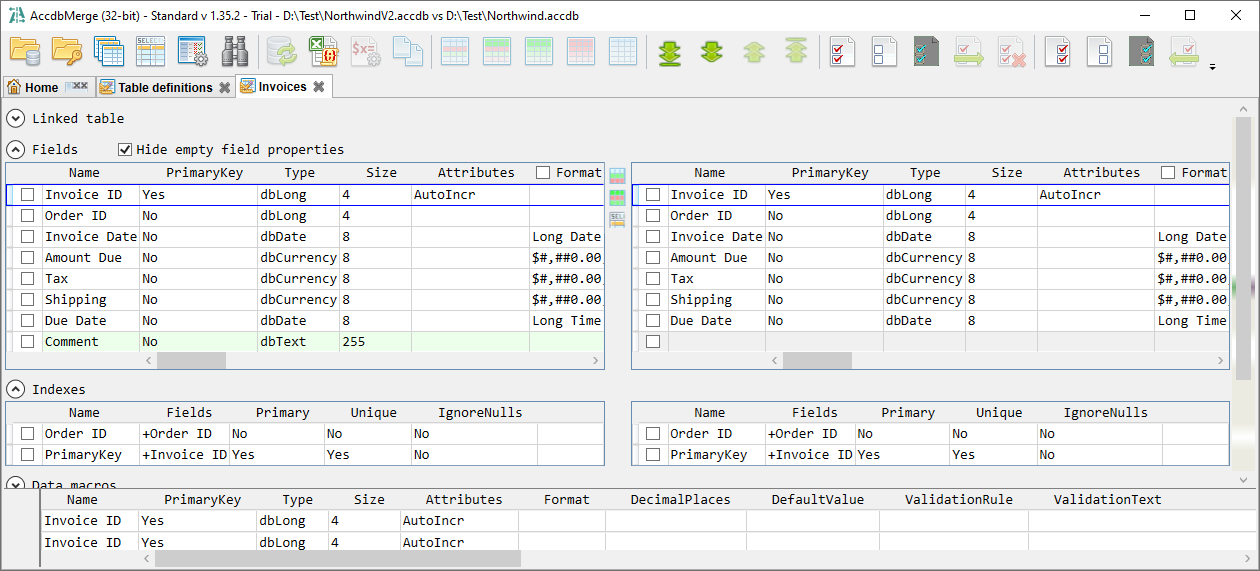Check right pane Shipping row checkbox
1260x571 pixels.
point(653,300)
